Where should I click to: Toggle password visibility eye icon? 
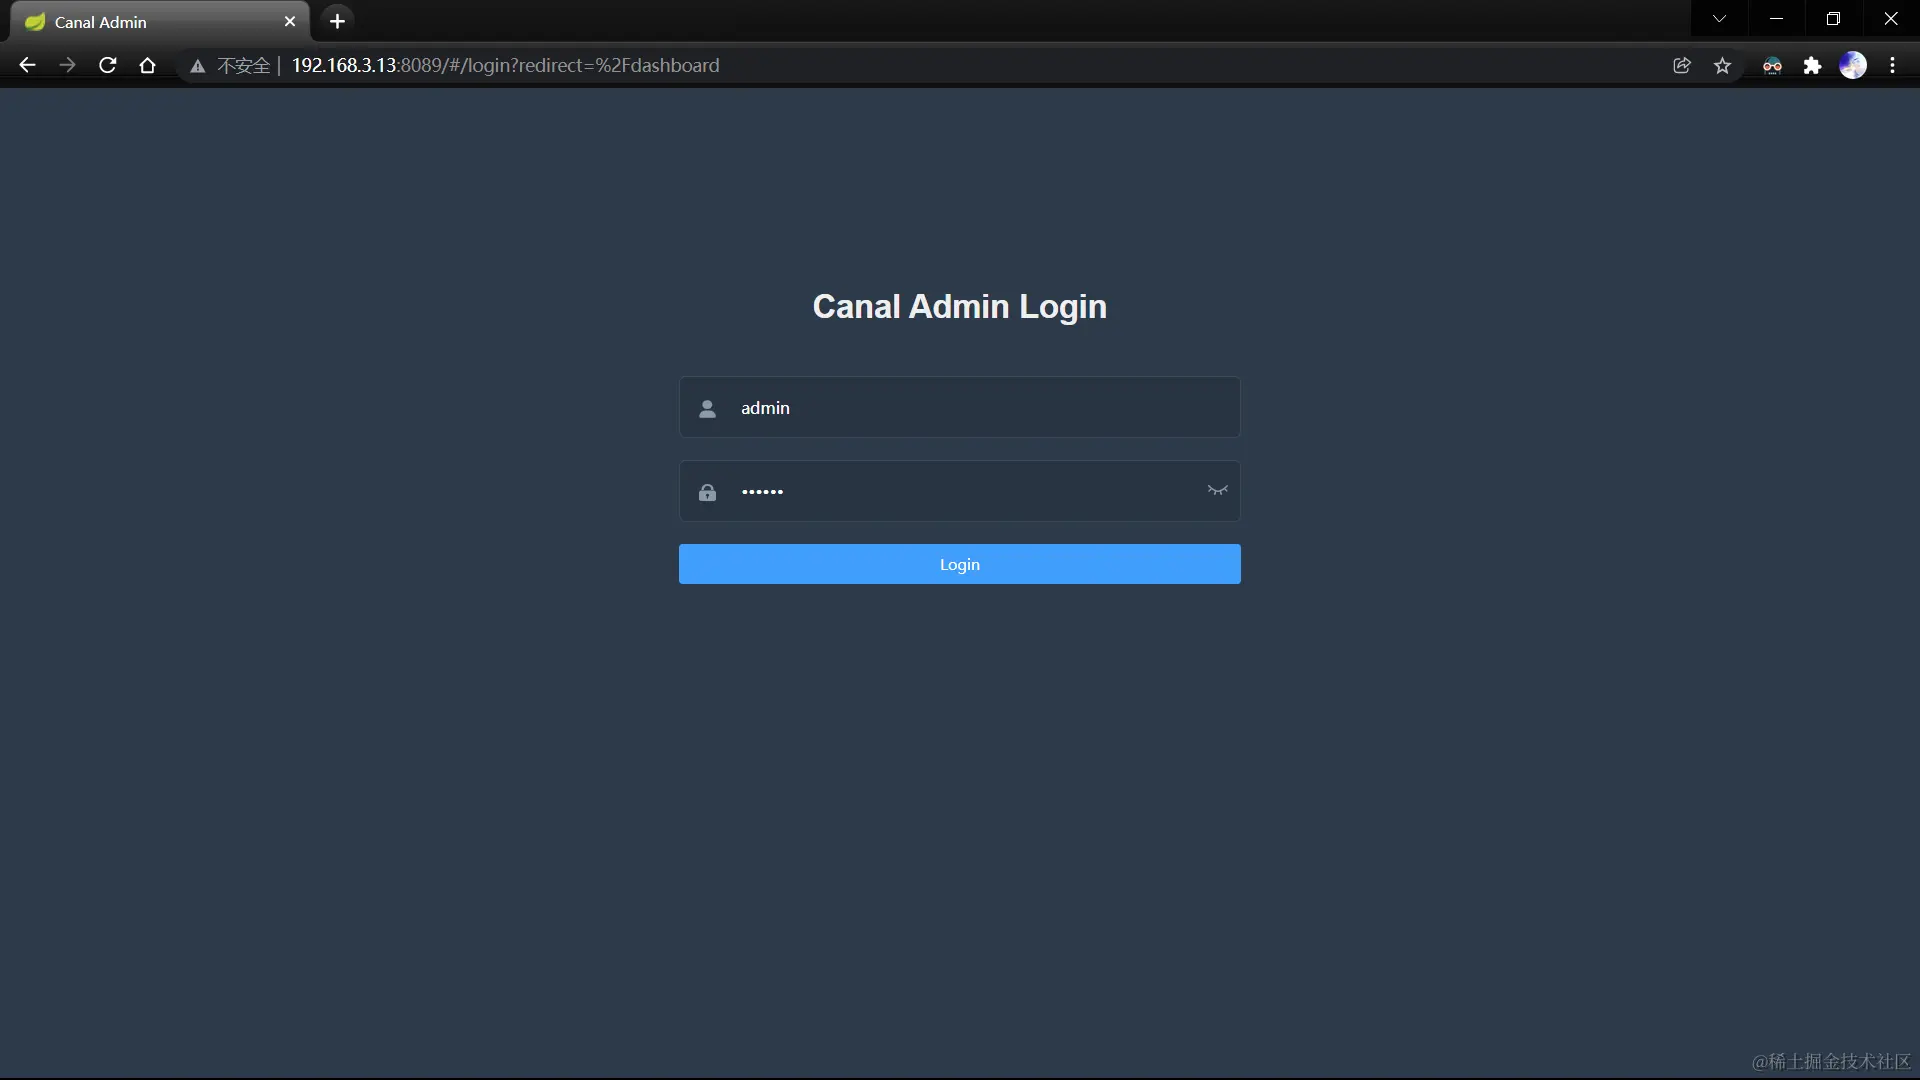1217,490
